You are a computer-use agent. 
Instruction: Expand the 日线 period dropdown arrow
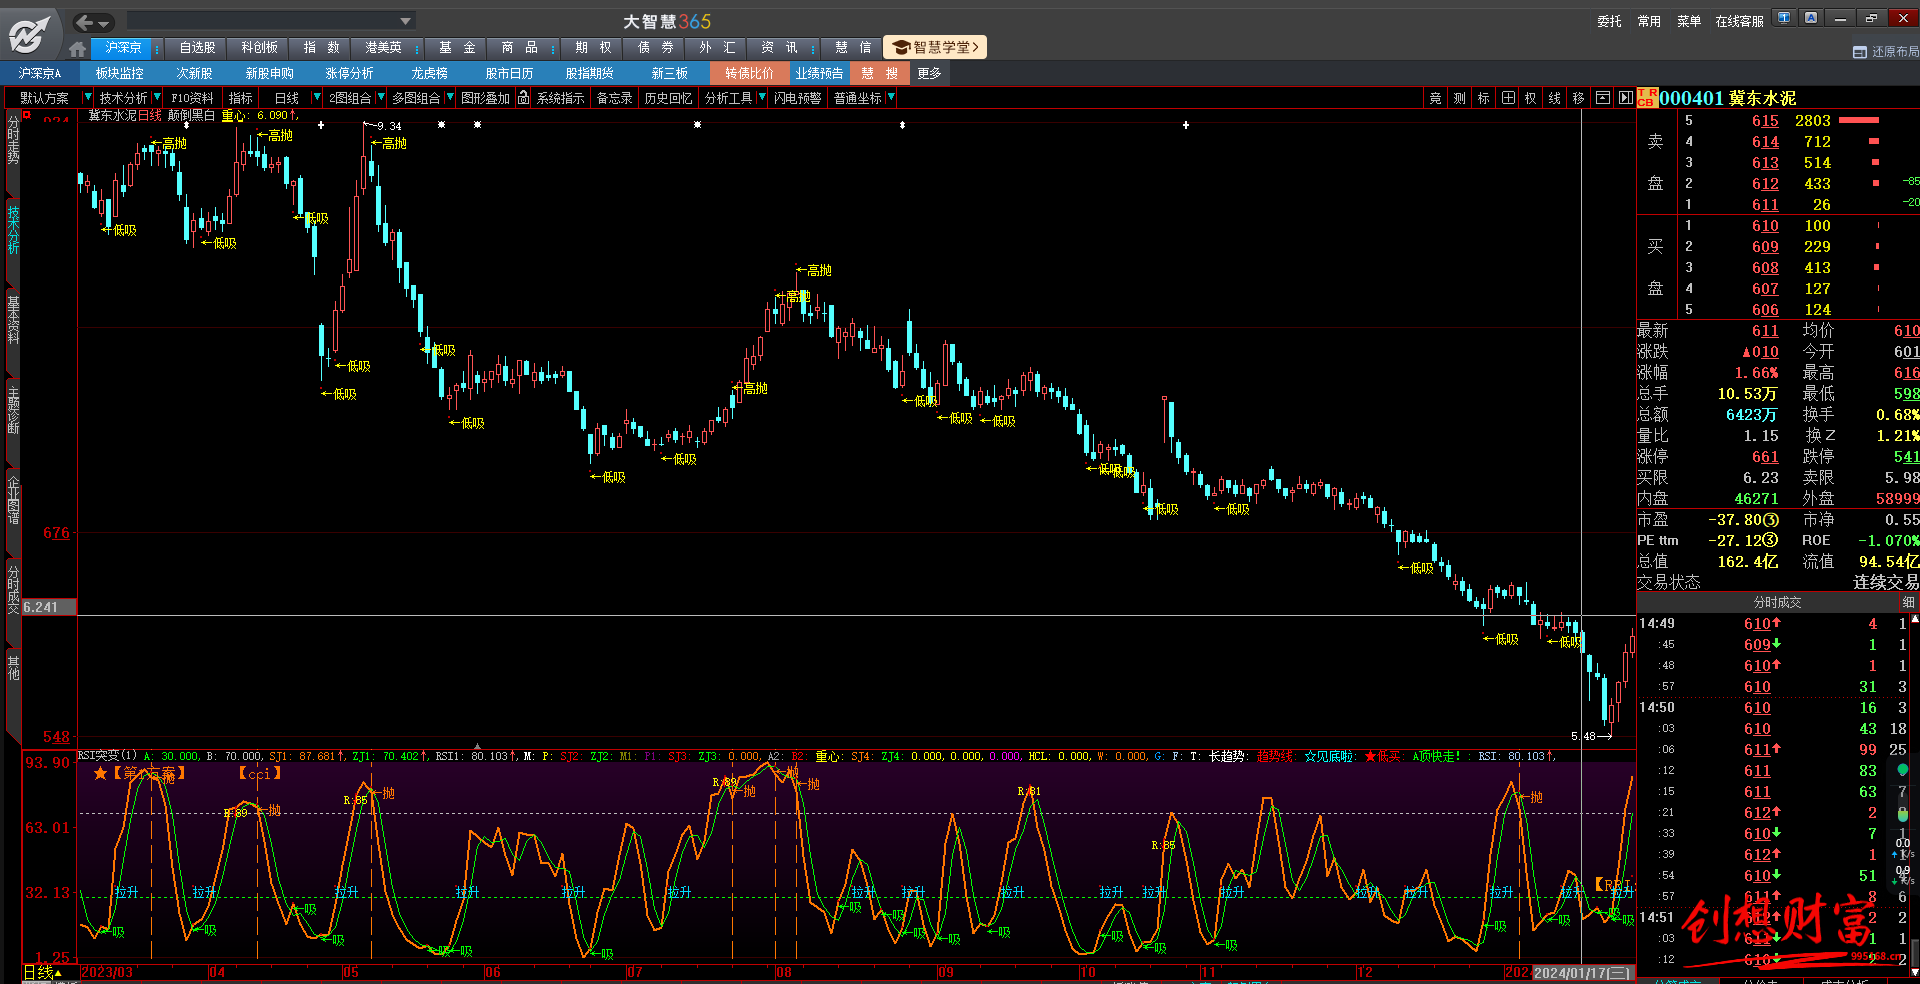(317, 98)
